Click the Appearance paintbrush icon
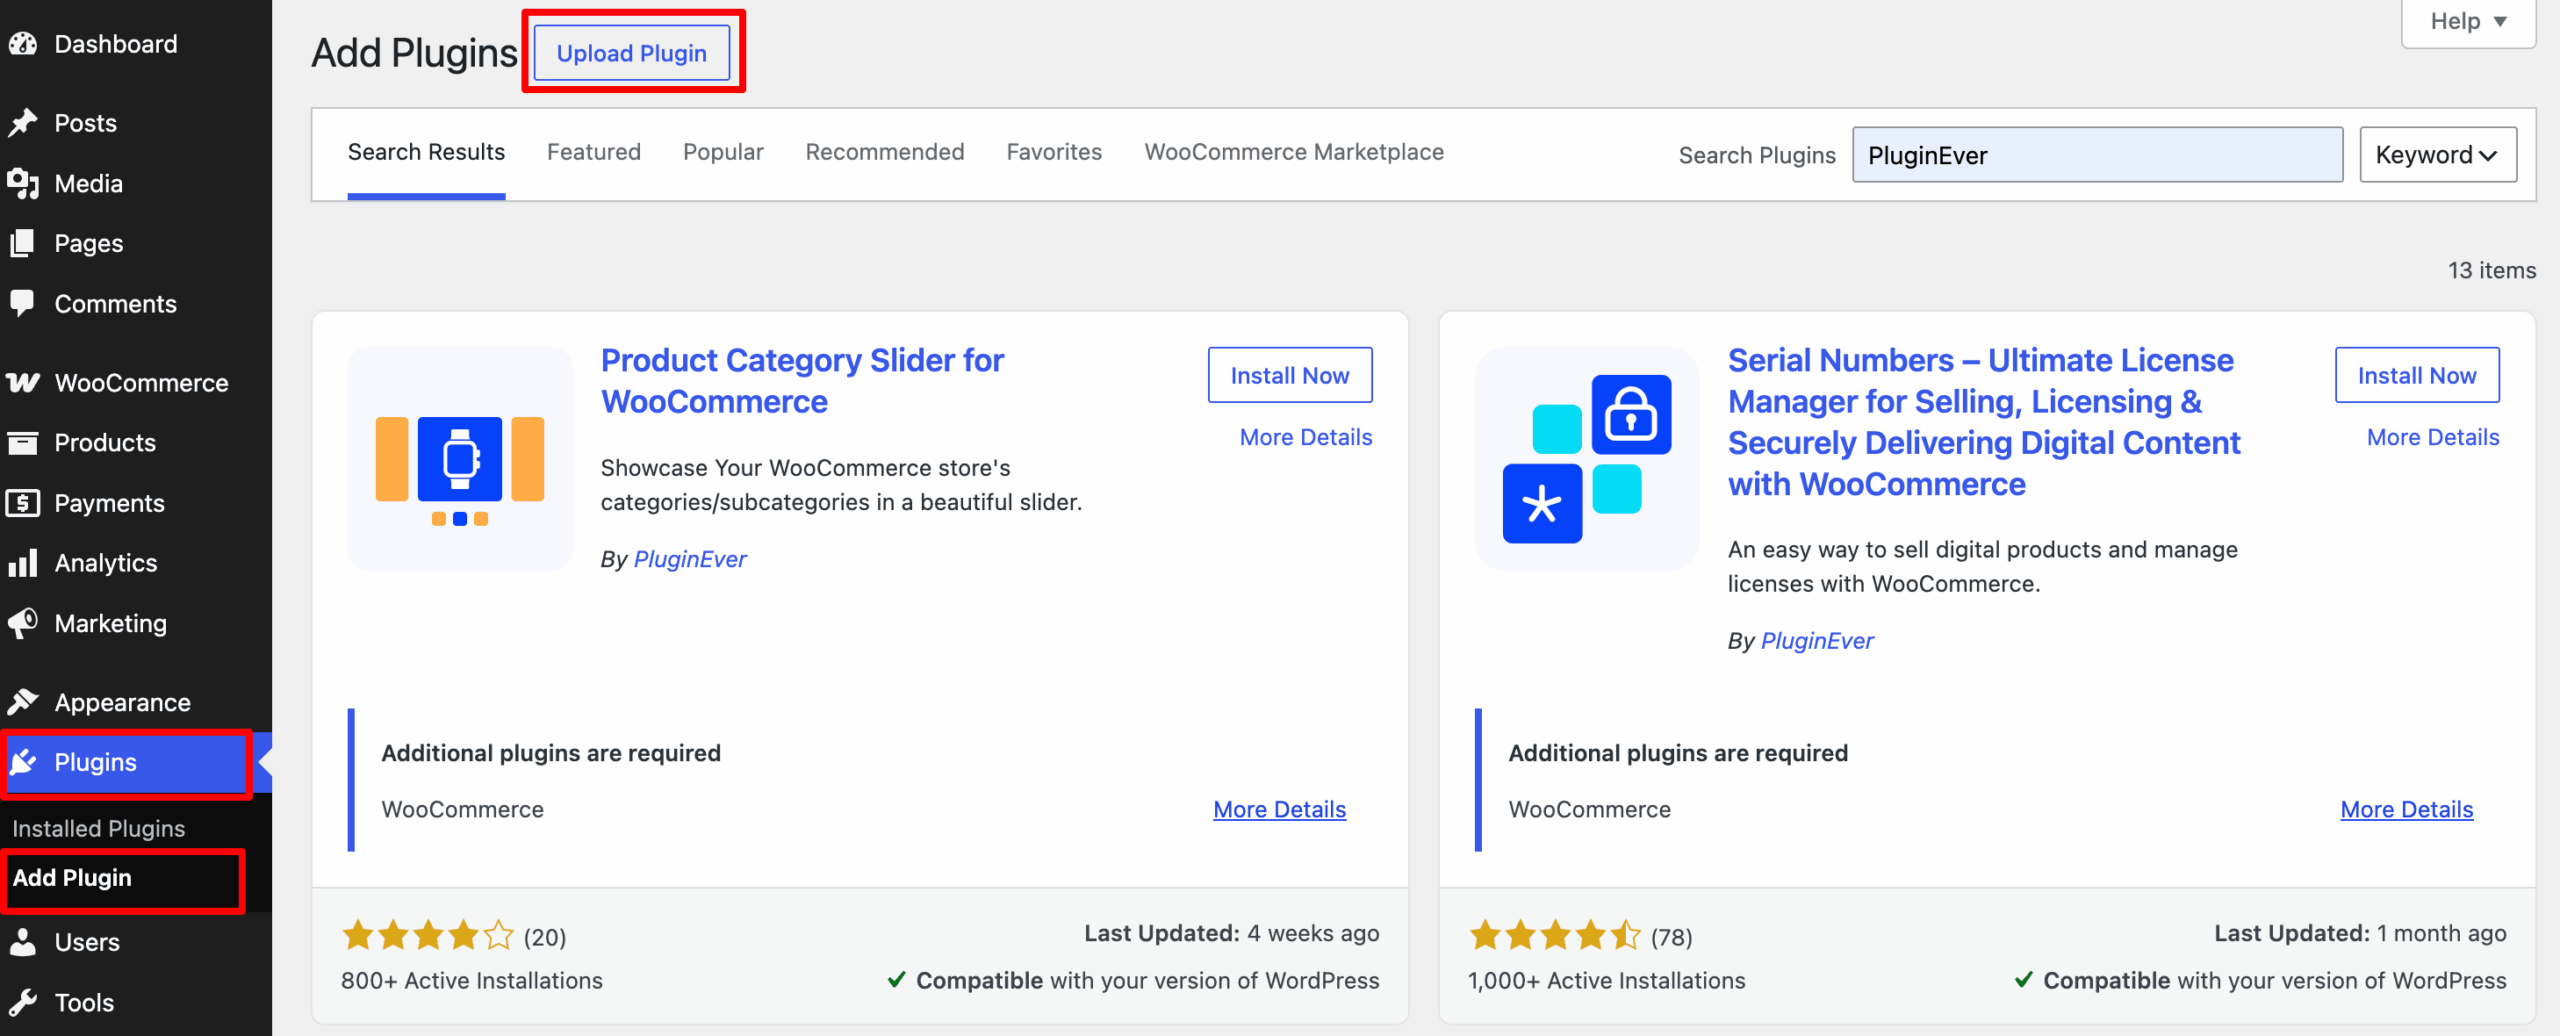This screenshot has width=2560, height=1036. point(23,702)
